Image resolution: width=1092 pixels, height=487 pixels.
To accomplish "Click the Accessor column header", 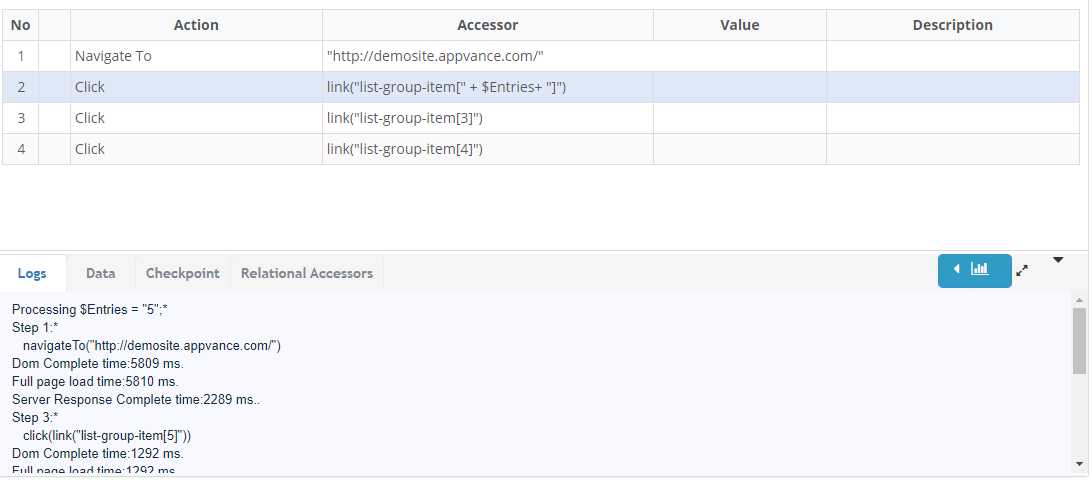I will tap(488, 25).
